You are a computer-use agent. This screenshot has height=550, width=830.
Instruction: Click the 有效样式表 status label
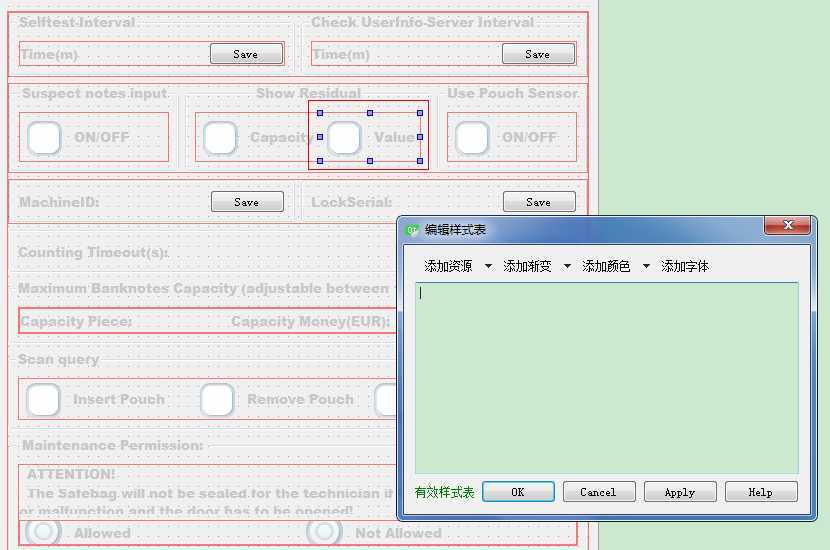pyautogui.click(x=445, y=492)
